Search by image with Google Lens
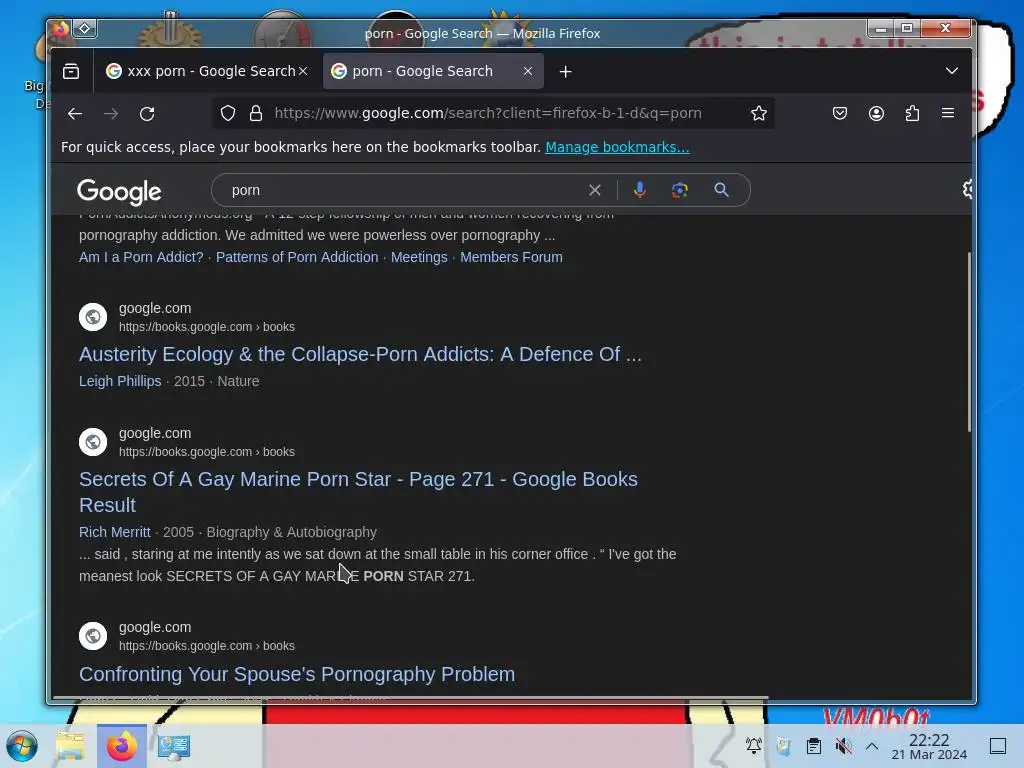This screenshot has height=768, width=1024. [x=680, y=190]
